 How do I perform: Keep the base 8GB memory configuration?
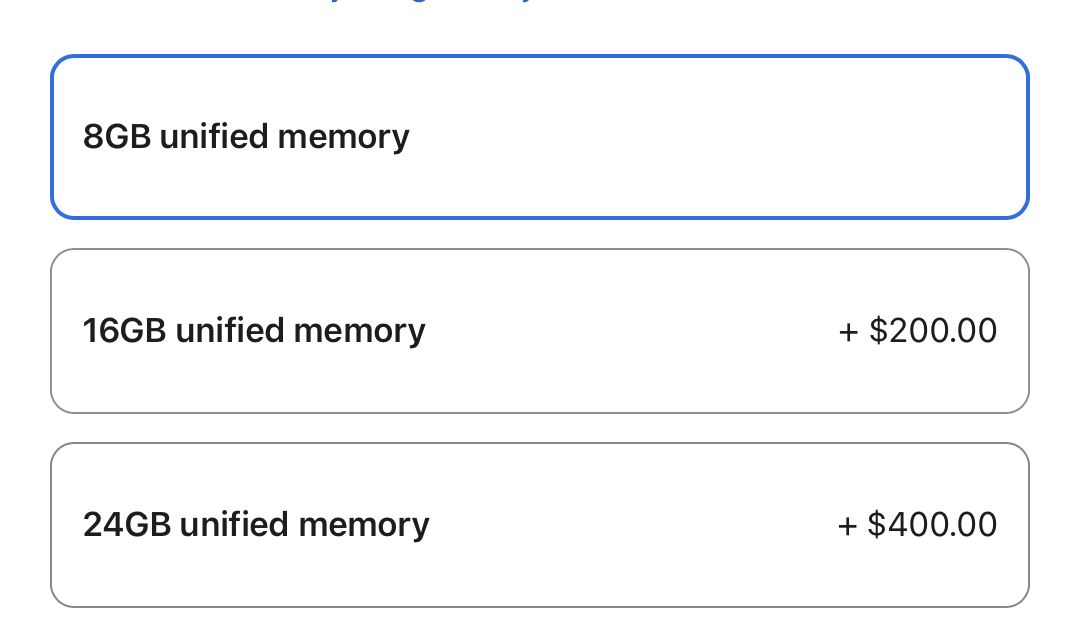click(x=539, y=137)
